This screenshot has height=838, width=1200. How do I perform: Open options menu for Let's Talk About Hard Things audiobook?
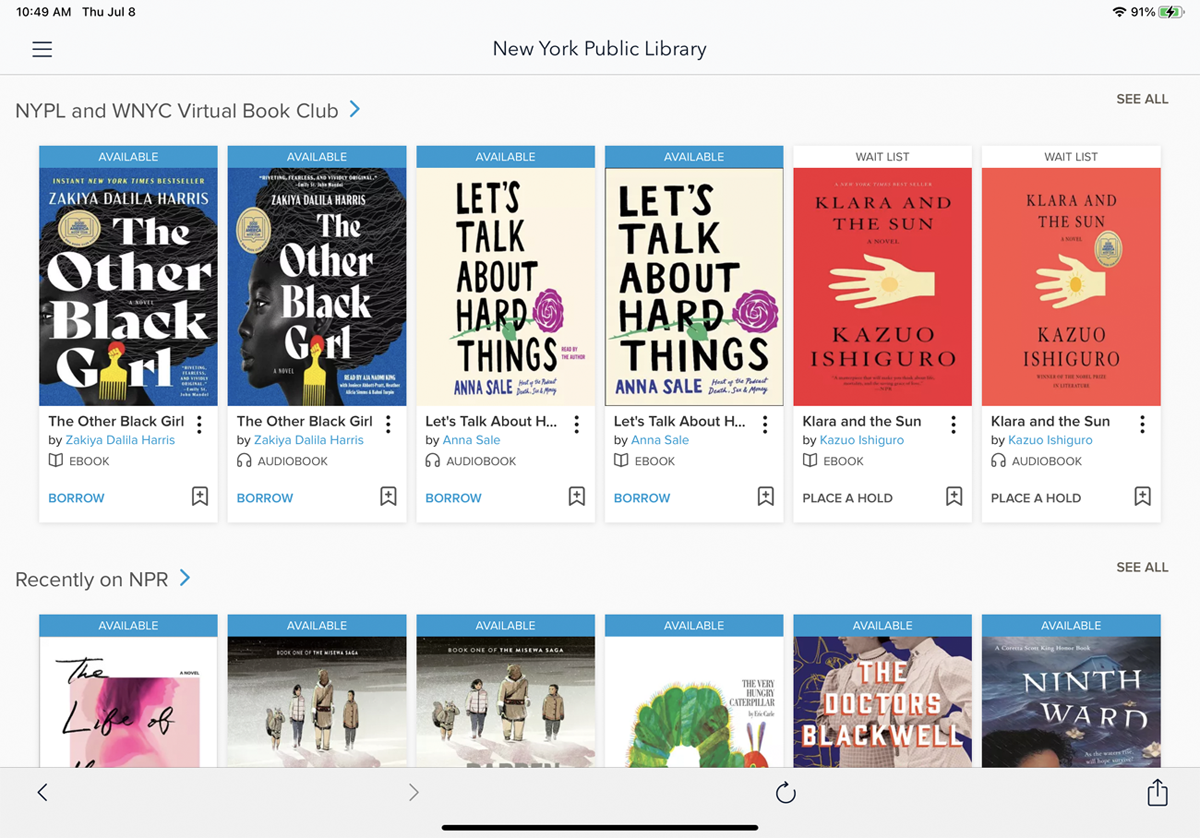point(577,425)
